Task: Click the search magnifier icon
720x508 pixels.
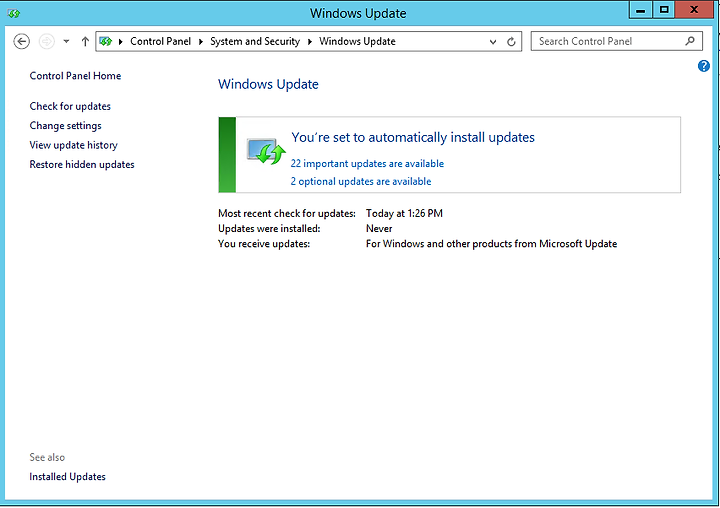Action: (x=690, y=41)
